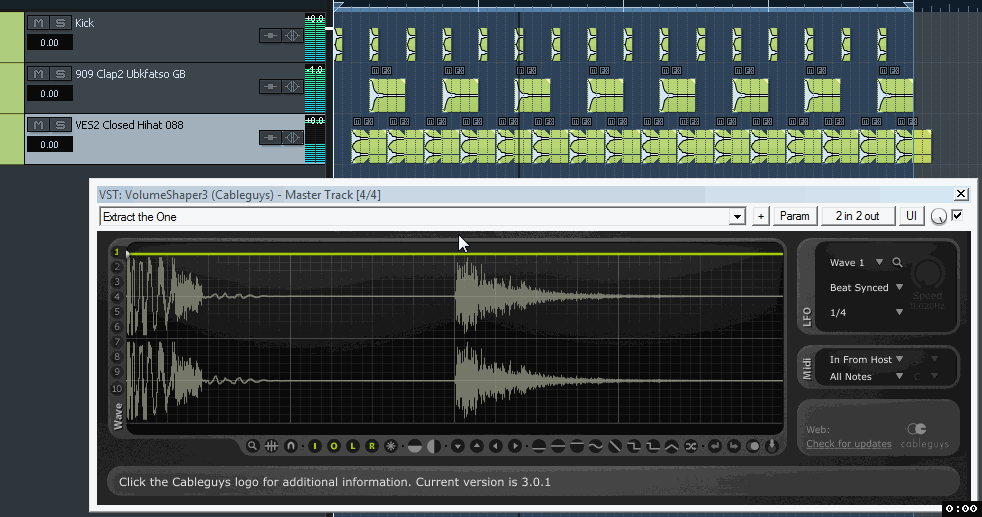Click the UI button in VST window
This screenshot has height=517, width=982.
911,216
